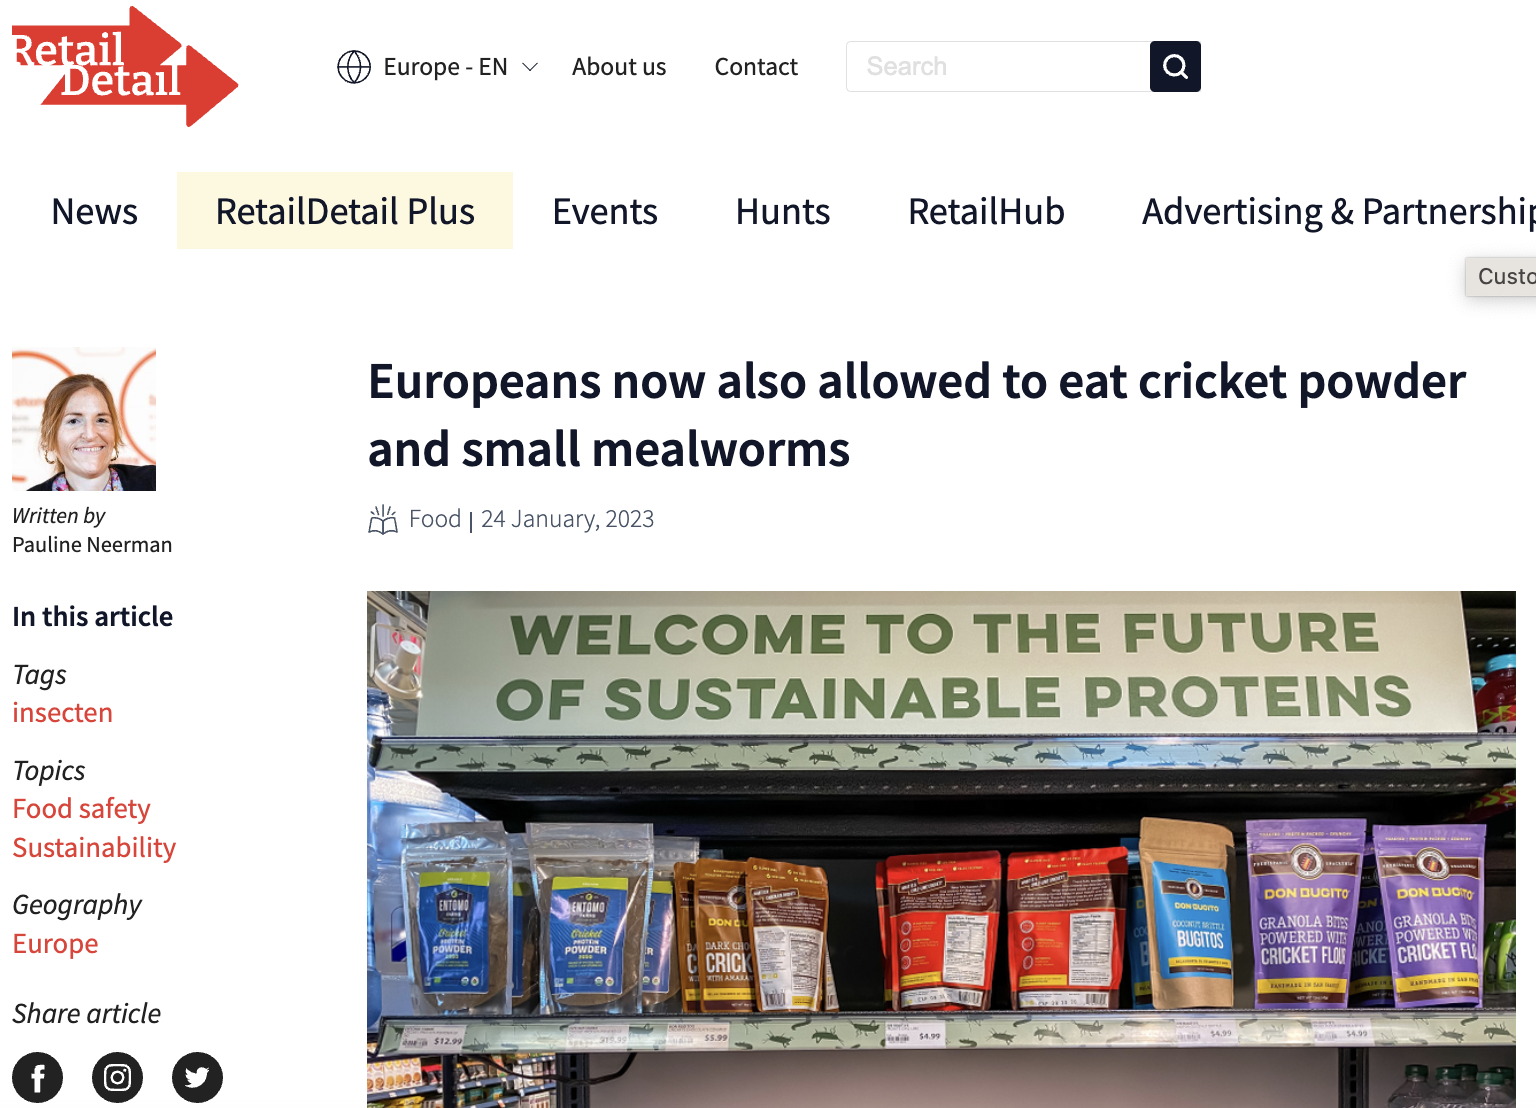The height and width of the screenshot is (1108, 1536).
Task: Open the Hunts menu item
Action: 783,211
